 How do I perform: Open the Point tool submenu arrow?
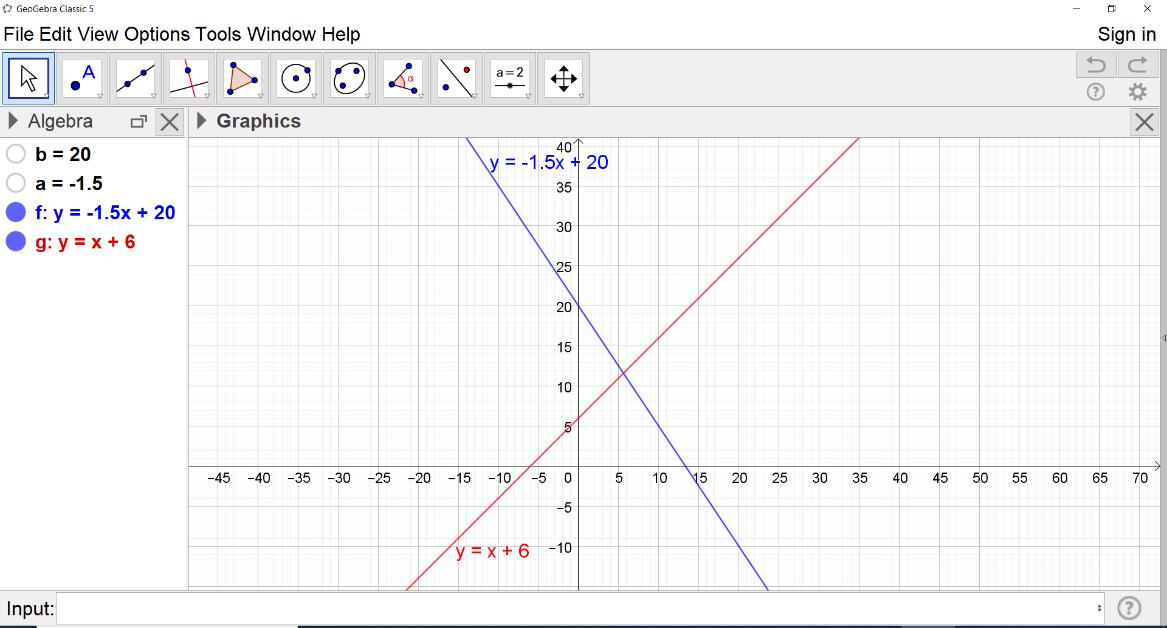[x=100, y=96]
